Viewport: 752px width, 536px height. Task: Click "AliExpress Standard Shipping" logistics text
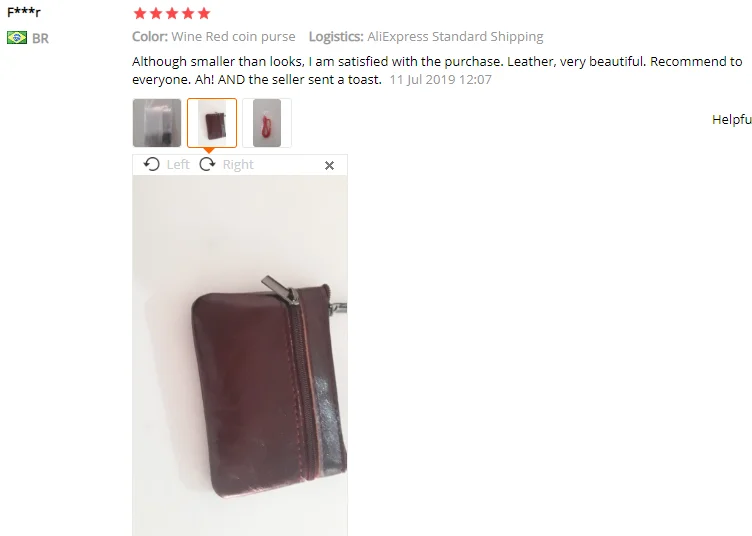click(x=455, y=37)
